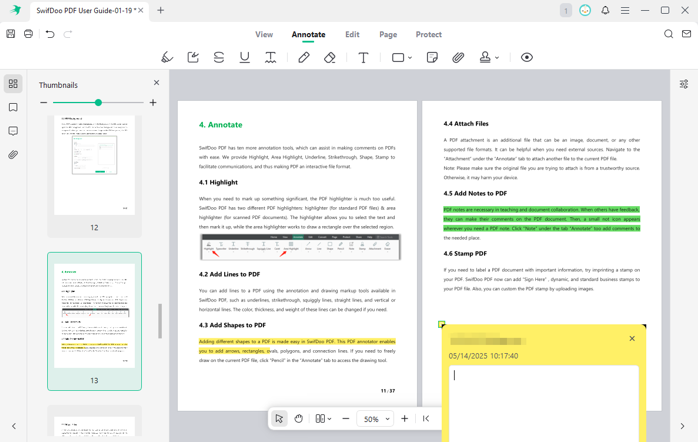Switch to the View tab
The height and width of the screenshot is (442, 699).
click(x=264, y=34)
